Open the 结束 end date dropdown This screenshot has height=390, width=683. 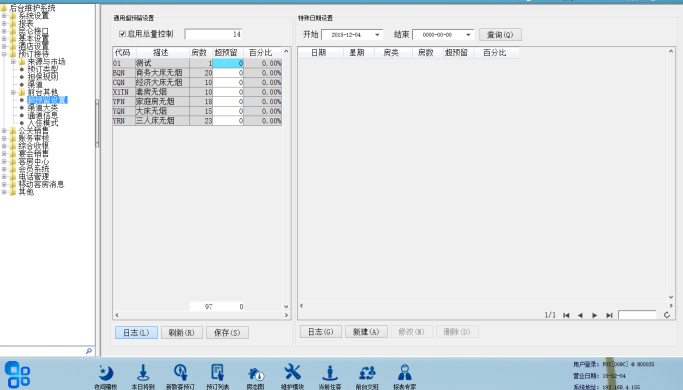[x=468, y=34]
